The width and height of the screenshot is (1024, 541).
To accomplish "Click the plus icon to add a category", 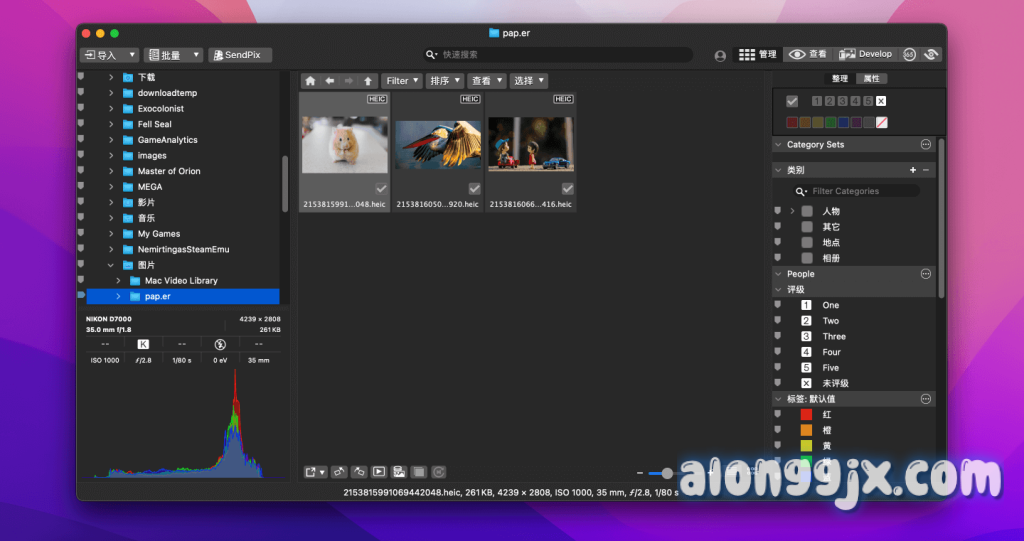I will 912,171.
